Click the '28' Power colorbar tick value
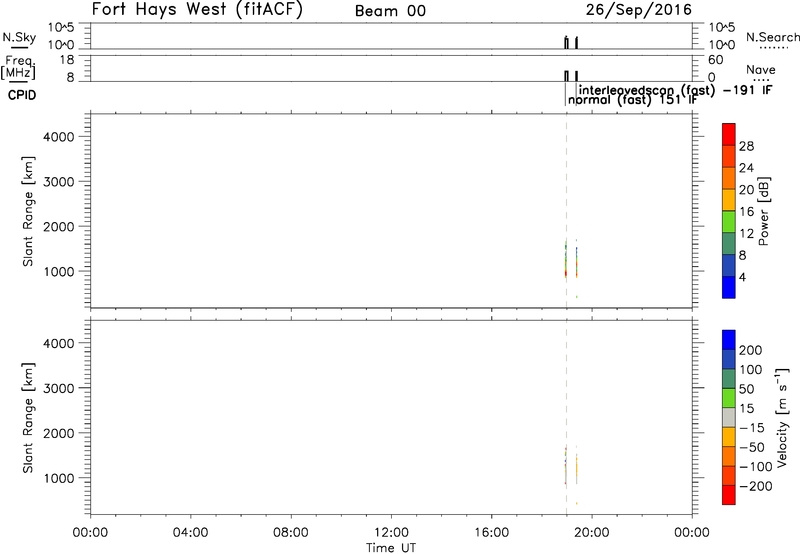This screenshot has height=554, width=800. point(746,146)
